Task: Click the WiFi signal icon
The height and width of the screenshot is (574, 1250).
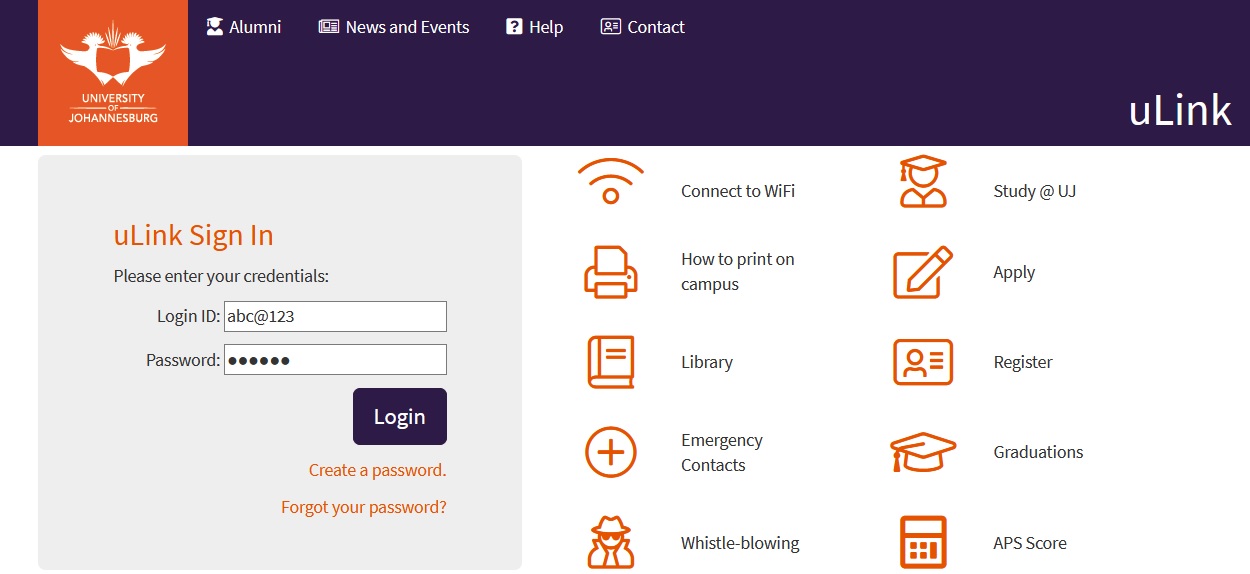Action: point(610,182)
